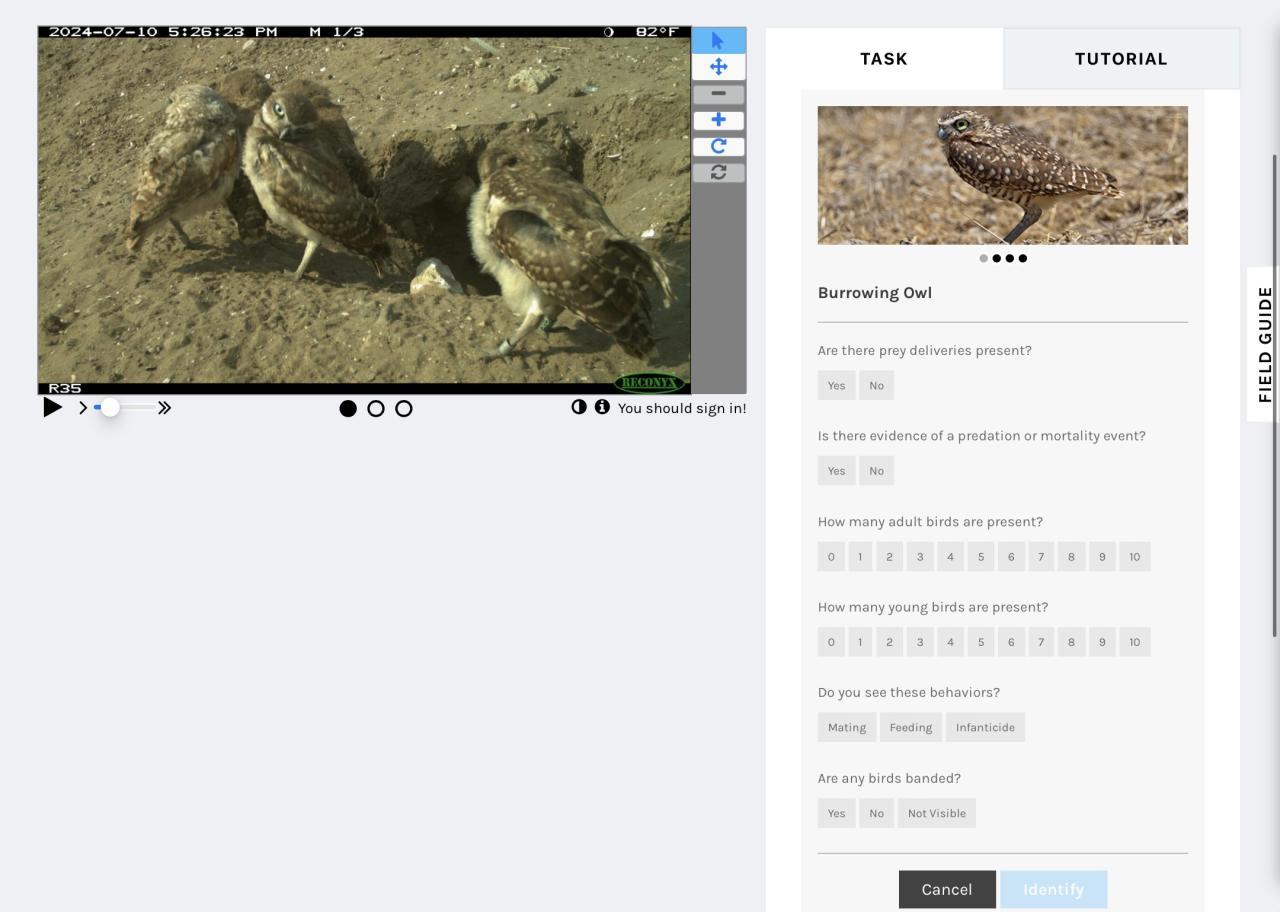Choose 10 adult birds present
The width and height of the screenshot is (1280, 912).
(1134, 557)
